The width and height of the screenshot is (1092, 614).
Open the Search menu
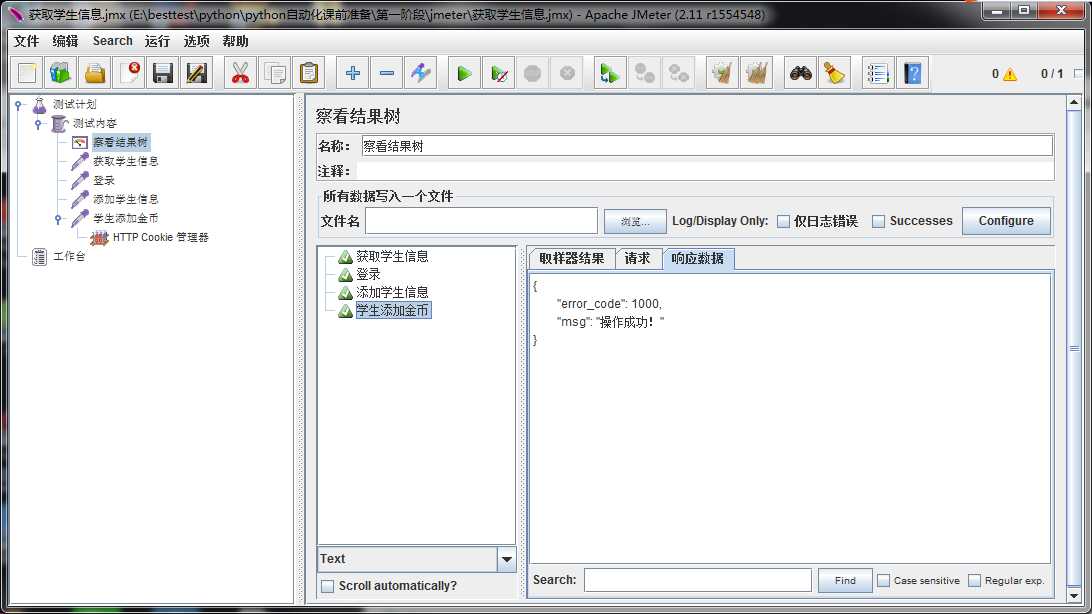click(113, 41)
